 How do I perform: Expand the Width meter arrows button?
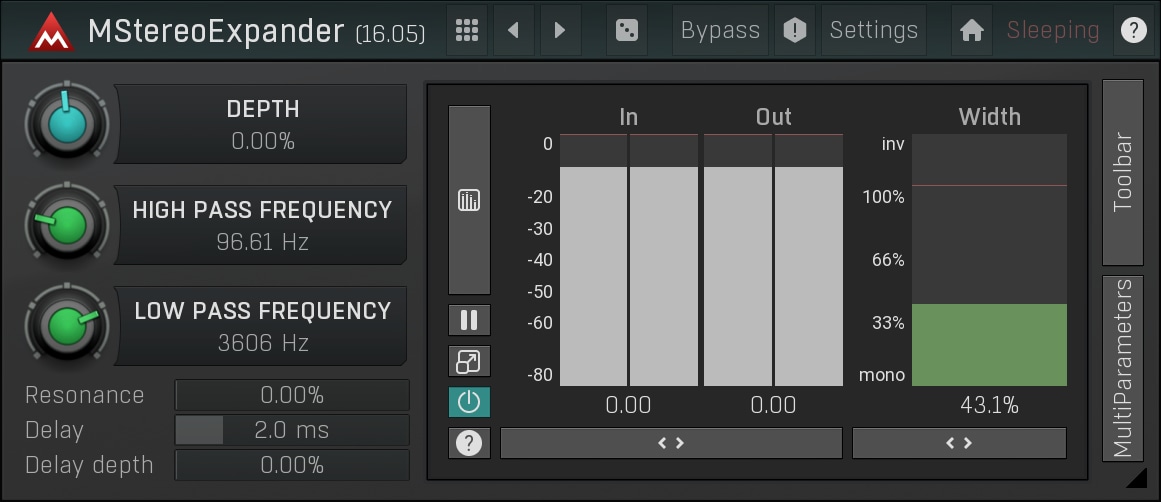[x=959, y=443]
